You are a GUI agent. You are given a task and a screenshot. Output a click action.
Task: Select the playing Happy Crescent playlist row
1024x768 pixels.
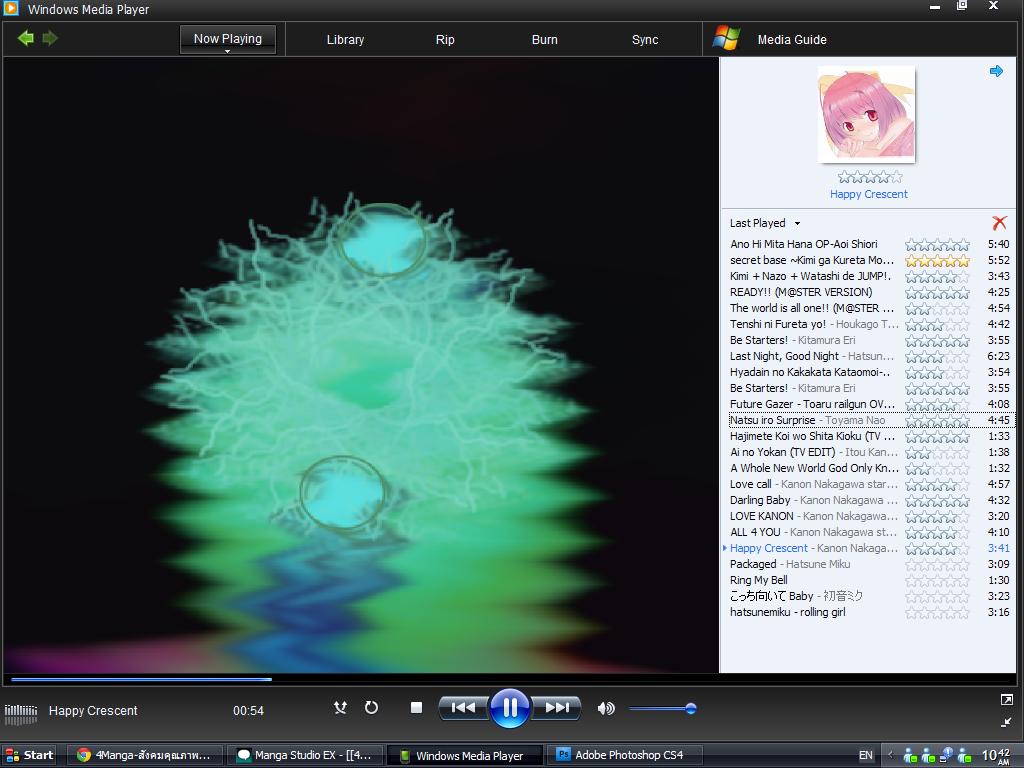tap(869, 548)
